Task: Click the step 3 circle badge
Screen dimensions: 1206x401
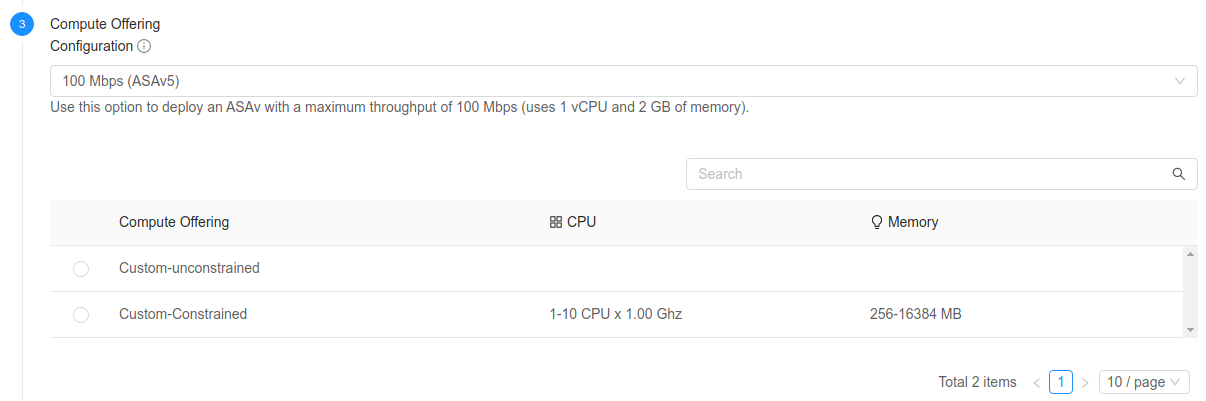Action: click(22, 24)
